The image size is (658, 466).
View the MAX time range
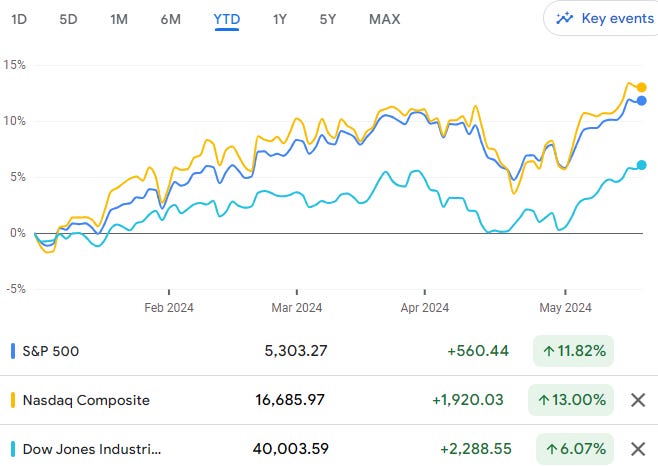click(x=384, y=19)
